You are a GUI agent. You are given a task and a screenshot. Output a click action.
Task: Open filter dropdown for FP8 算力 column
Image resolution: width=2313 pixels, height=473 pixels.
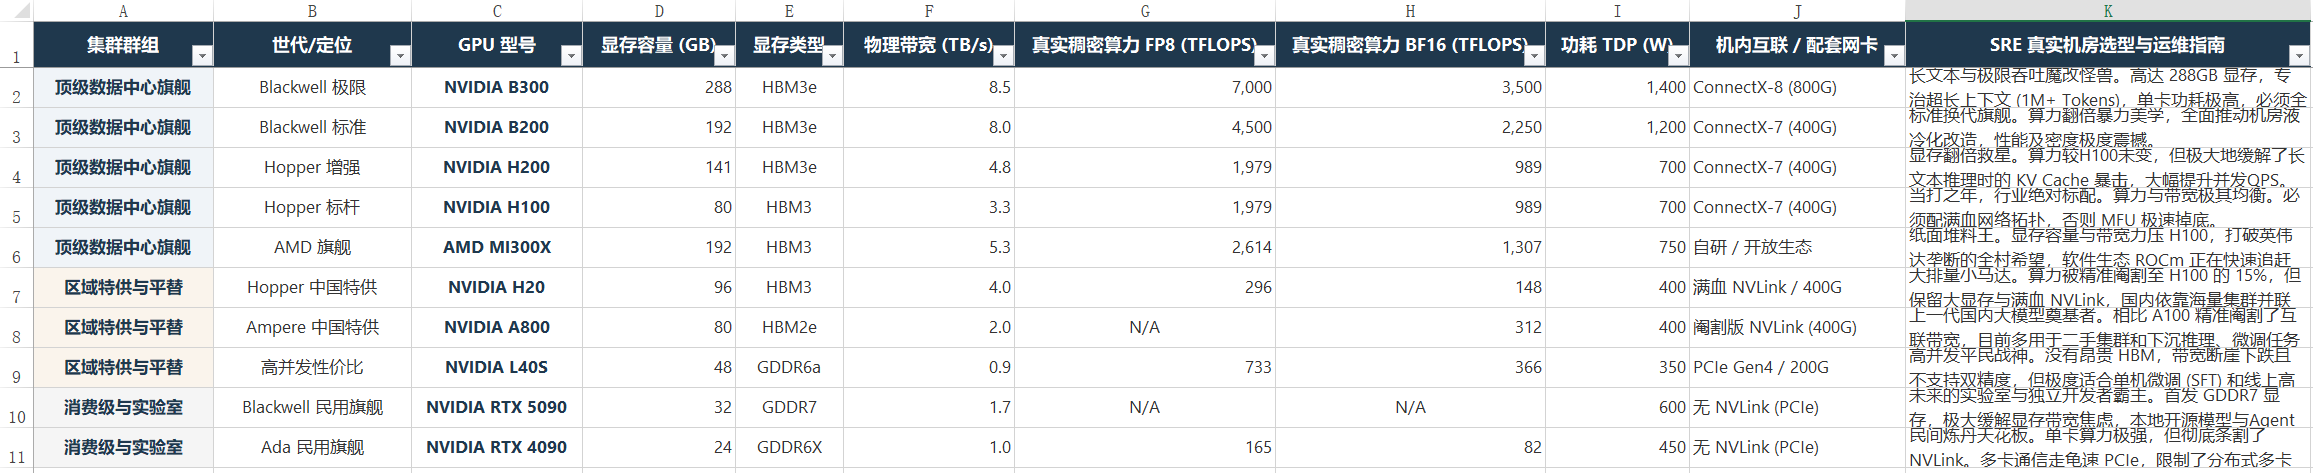tap(1264, 56)
